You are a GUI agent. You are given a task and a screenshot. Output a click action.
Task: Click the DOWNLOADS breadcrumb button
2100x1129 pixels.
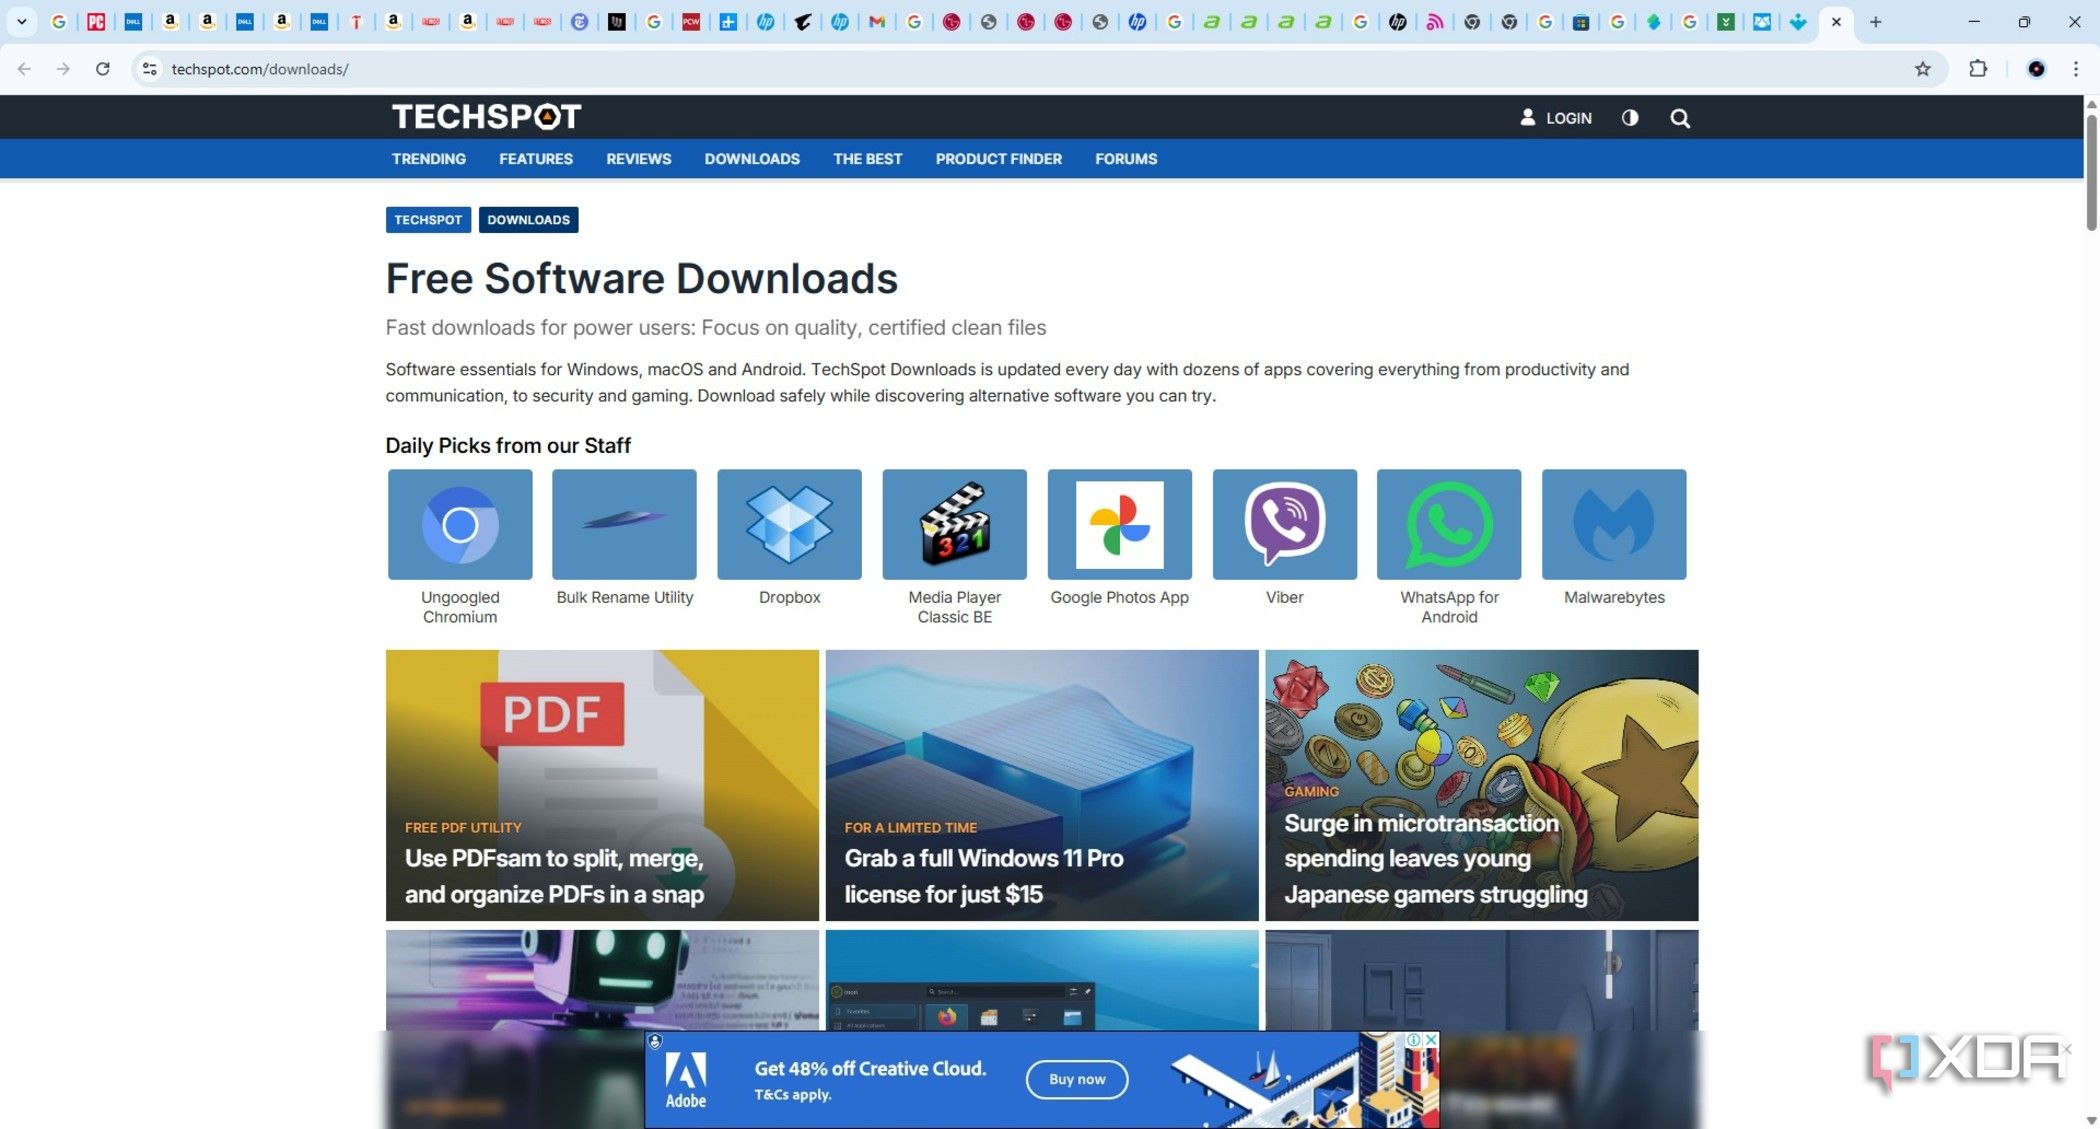[x=528, y=220]
